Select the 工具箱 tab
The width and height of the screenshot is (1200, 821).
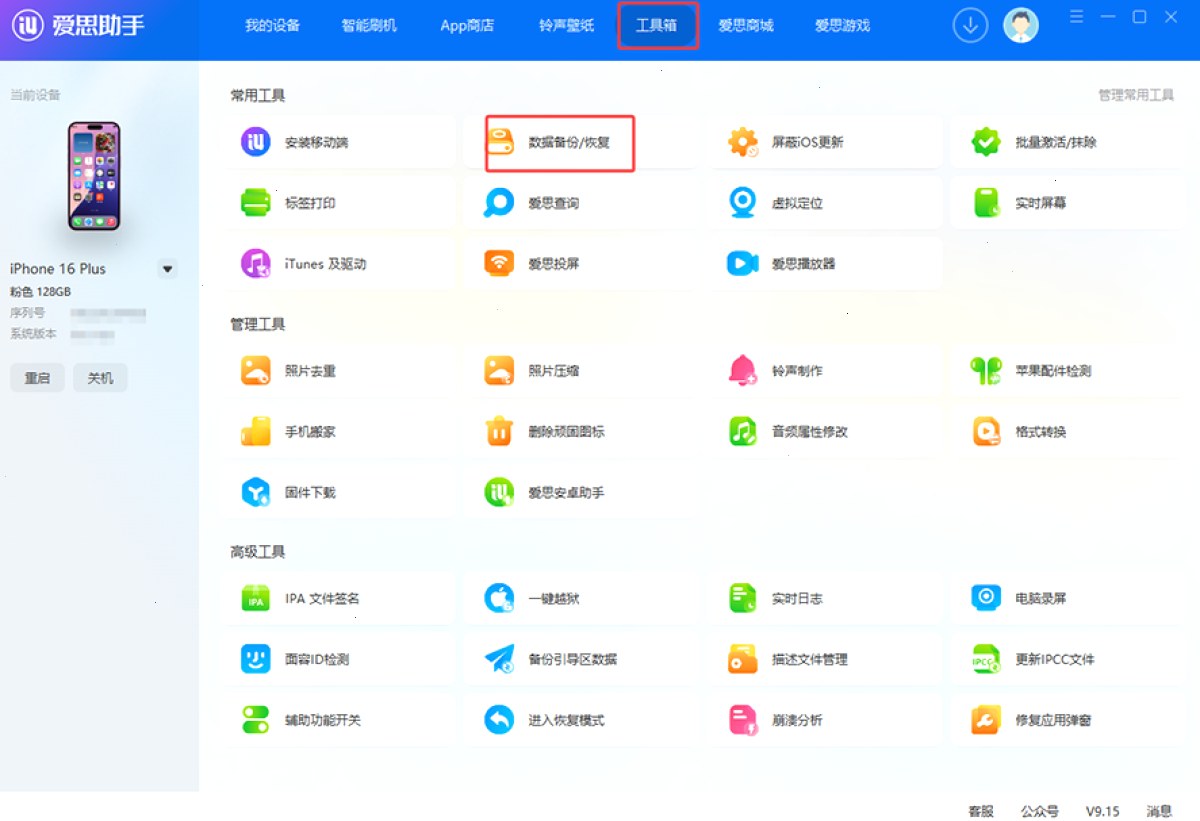point(657,26)
